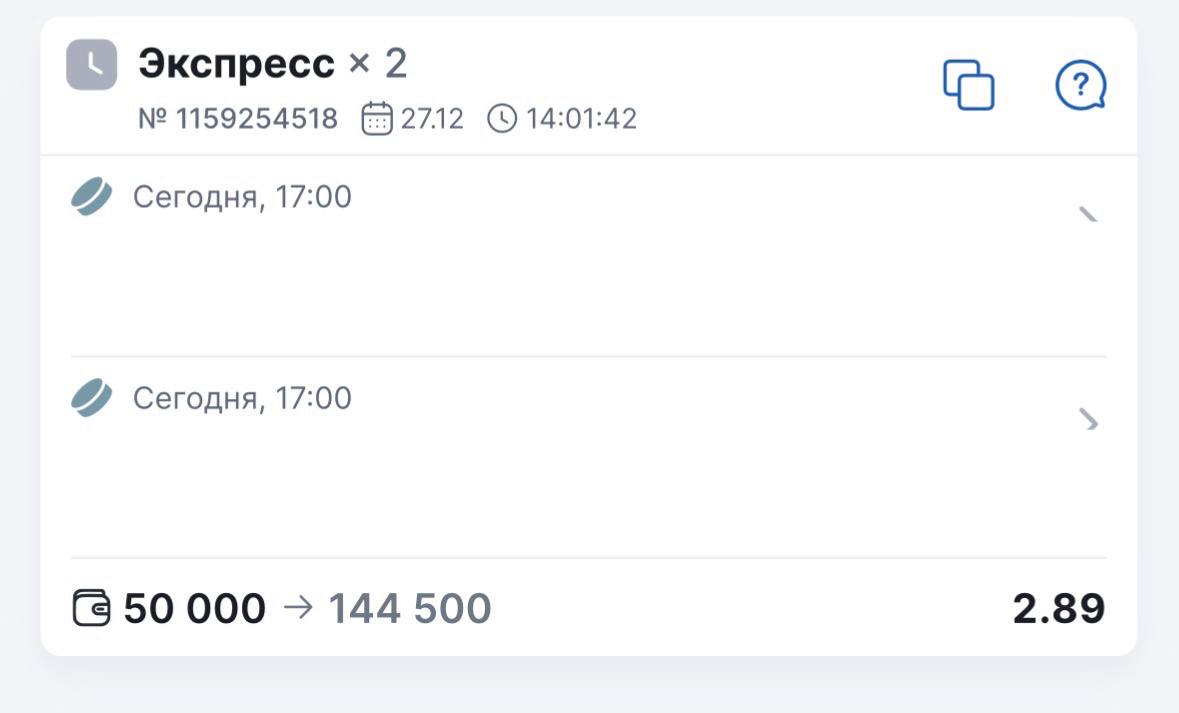Click the pending bet clock status icon
Screen dimensions: 1179x713
91,65
